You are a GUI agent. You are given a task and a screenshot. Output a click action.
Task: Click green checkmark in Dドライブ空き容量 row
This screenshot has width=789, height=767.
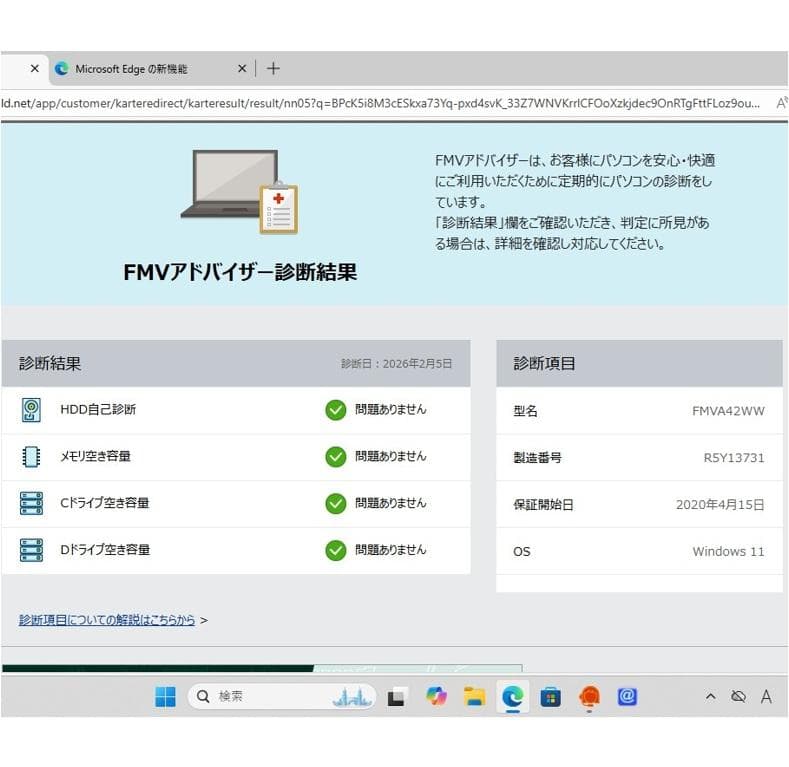(336, 551)
